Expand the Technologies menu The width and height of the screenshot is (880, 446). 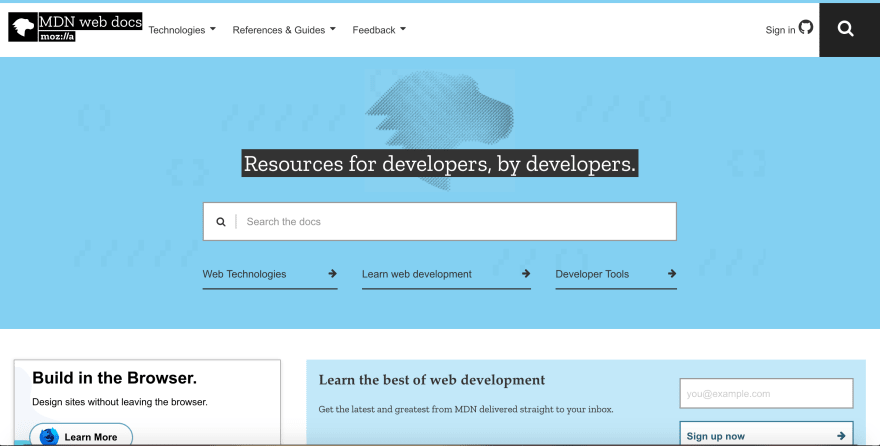pos(182,30)
